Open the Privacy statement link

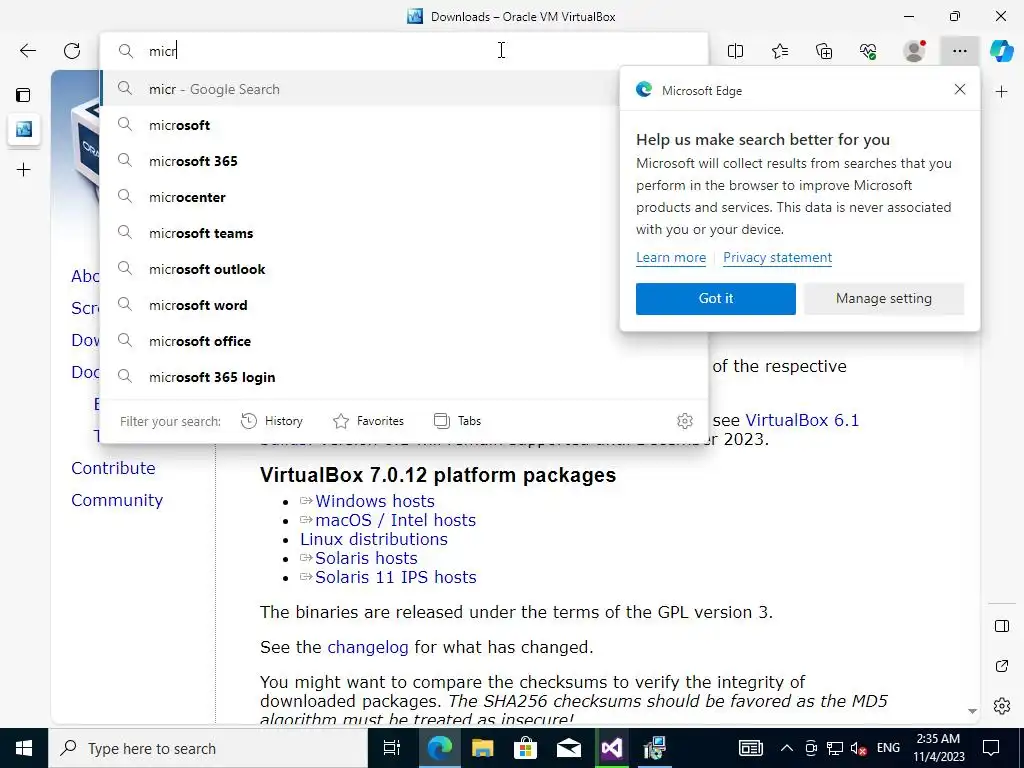777,257
